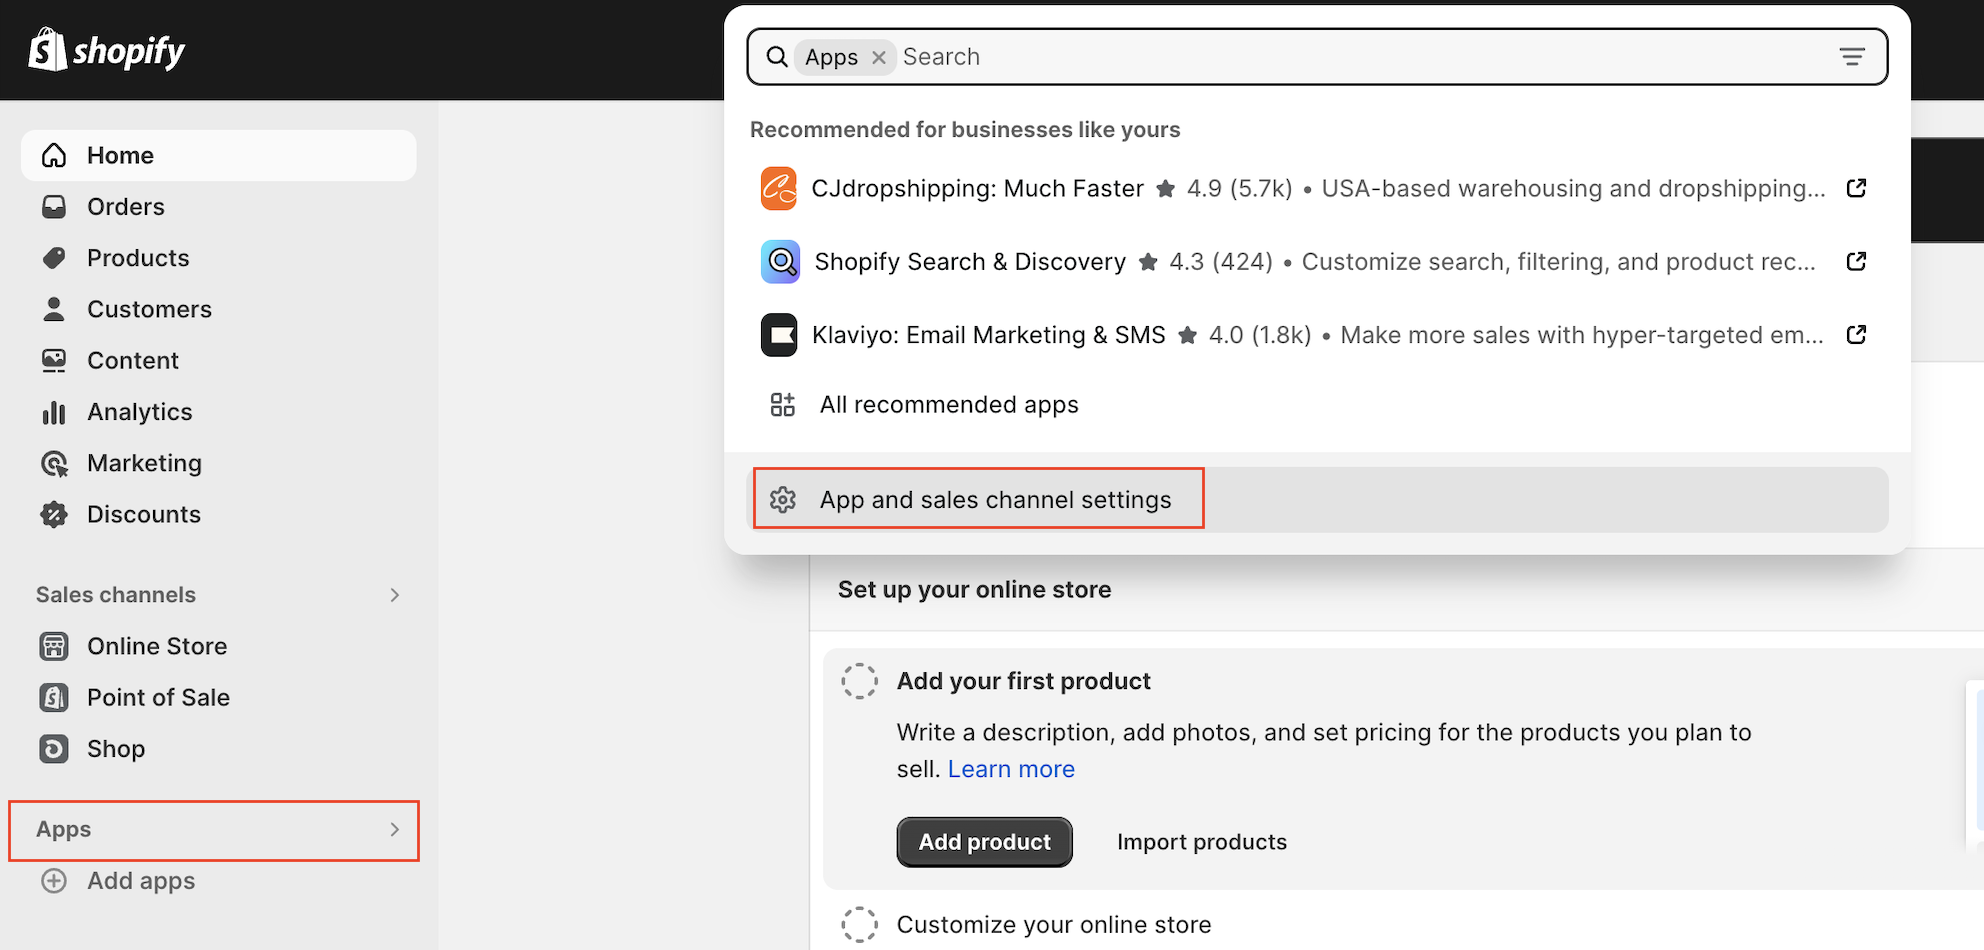This screenshot has height=950, width=1984.
Task: Open the Shopify Search & Discovery app icon
Action: click(x=780, y=262)
